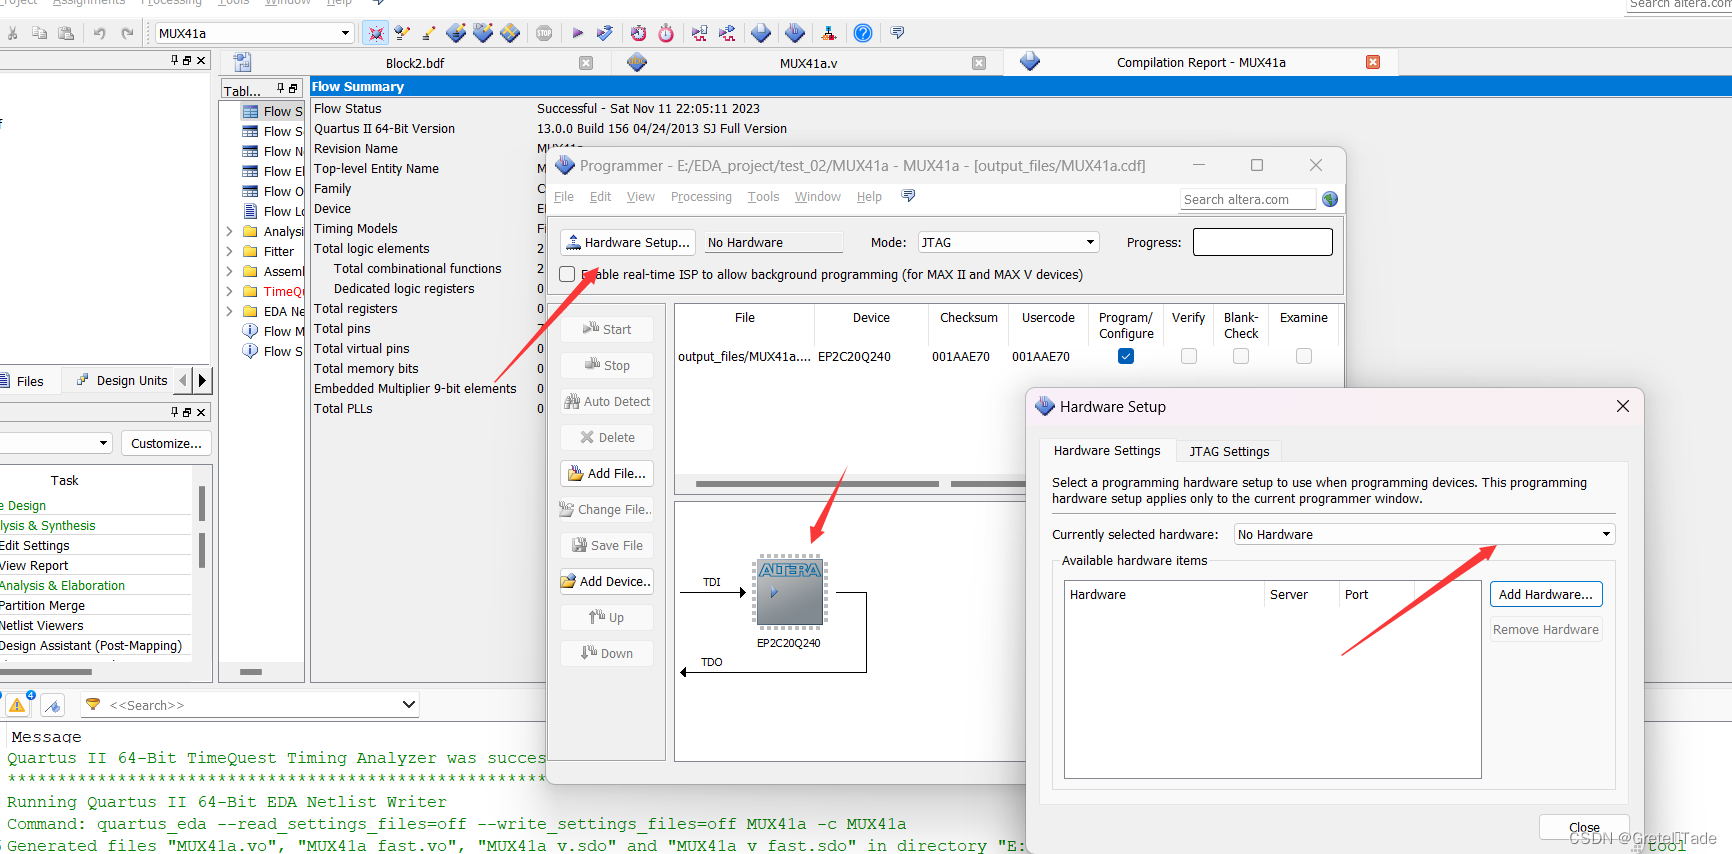Close the Block2.bdf tab
This screenshot has width=1732, height=854.
coord(586,63)
